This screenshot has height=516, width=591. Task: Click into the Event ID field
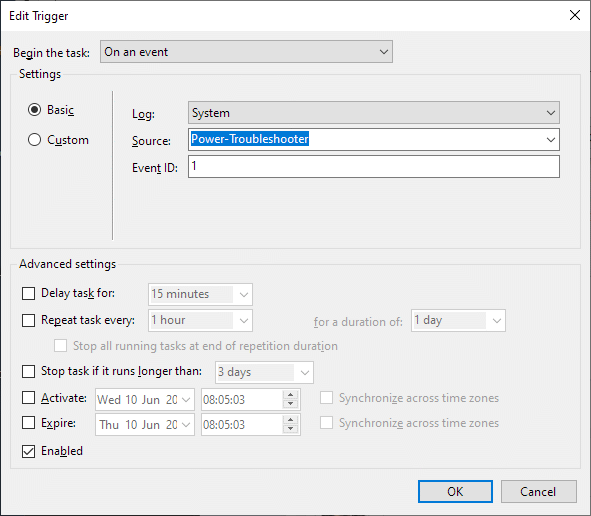point(374,167)
